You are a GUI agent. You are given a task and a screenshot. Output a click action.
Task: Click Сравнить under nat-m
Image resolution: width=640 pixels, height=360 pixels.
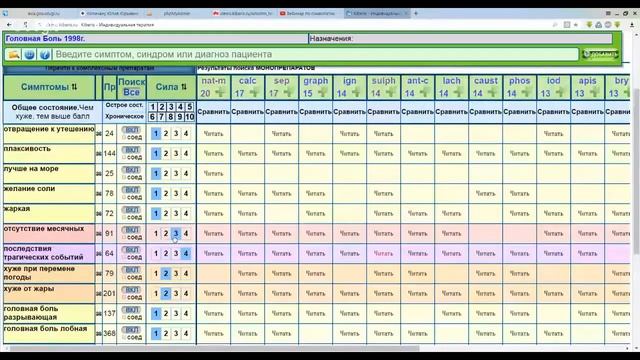(x=213, y=112)
